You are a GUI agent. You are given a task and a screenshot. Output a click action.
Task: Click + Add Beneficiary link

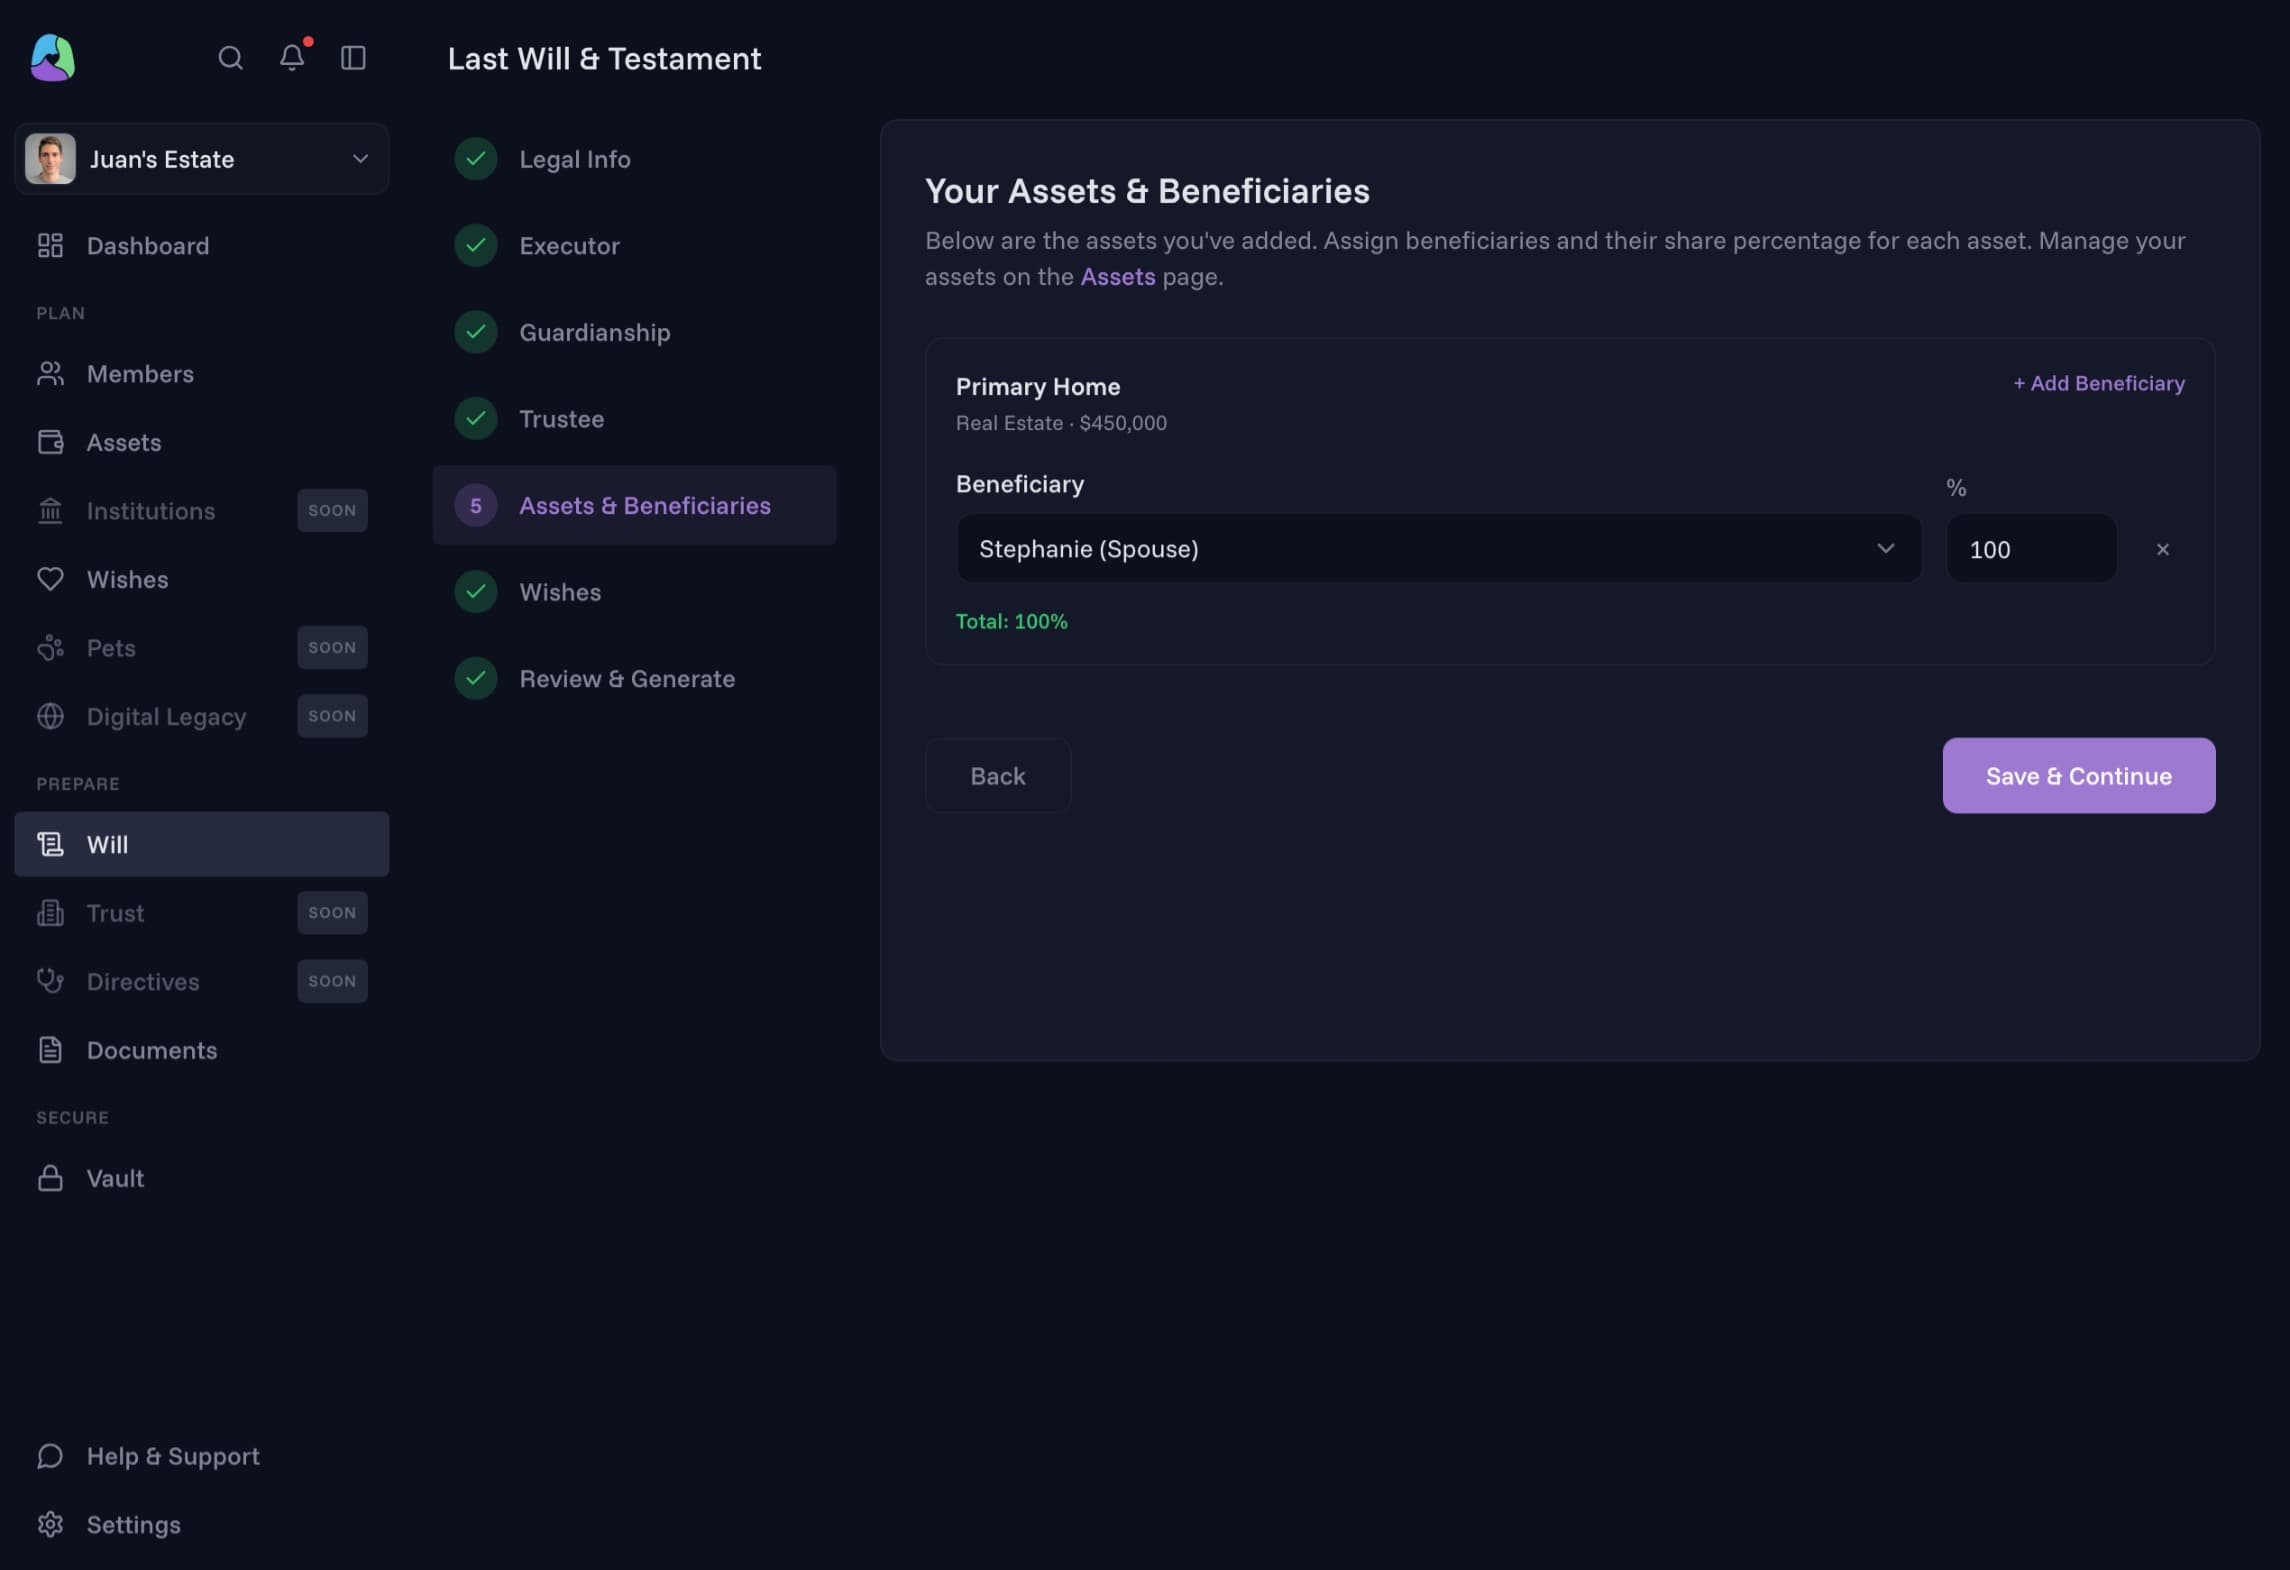[x=2098, y=383]
